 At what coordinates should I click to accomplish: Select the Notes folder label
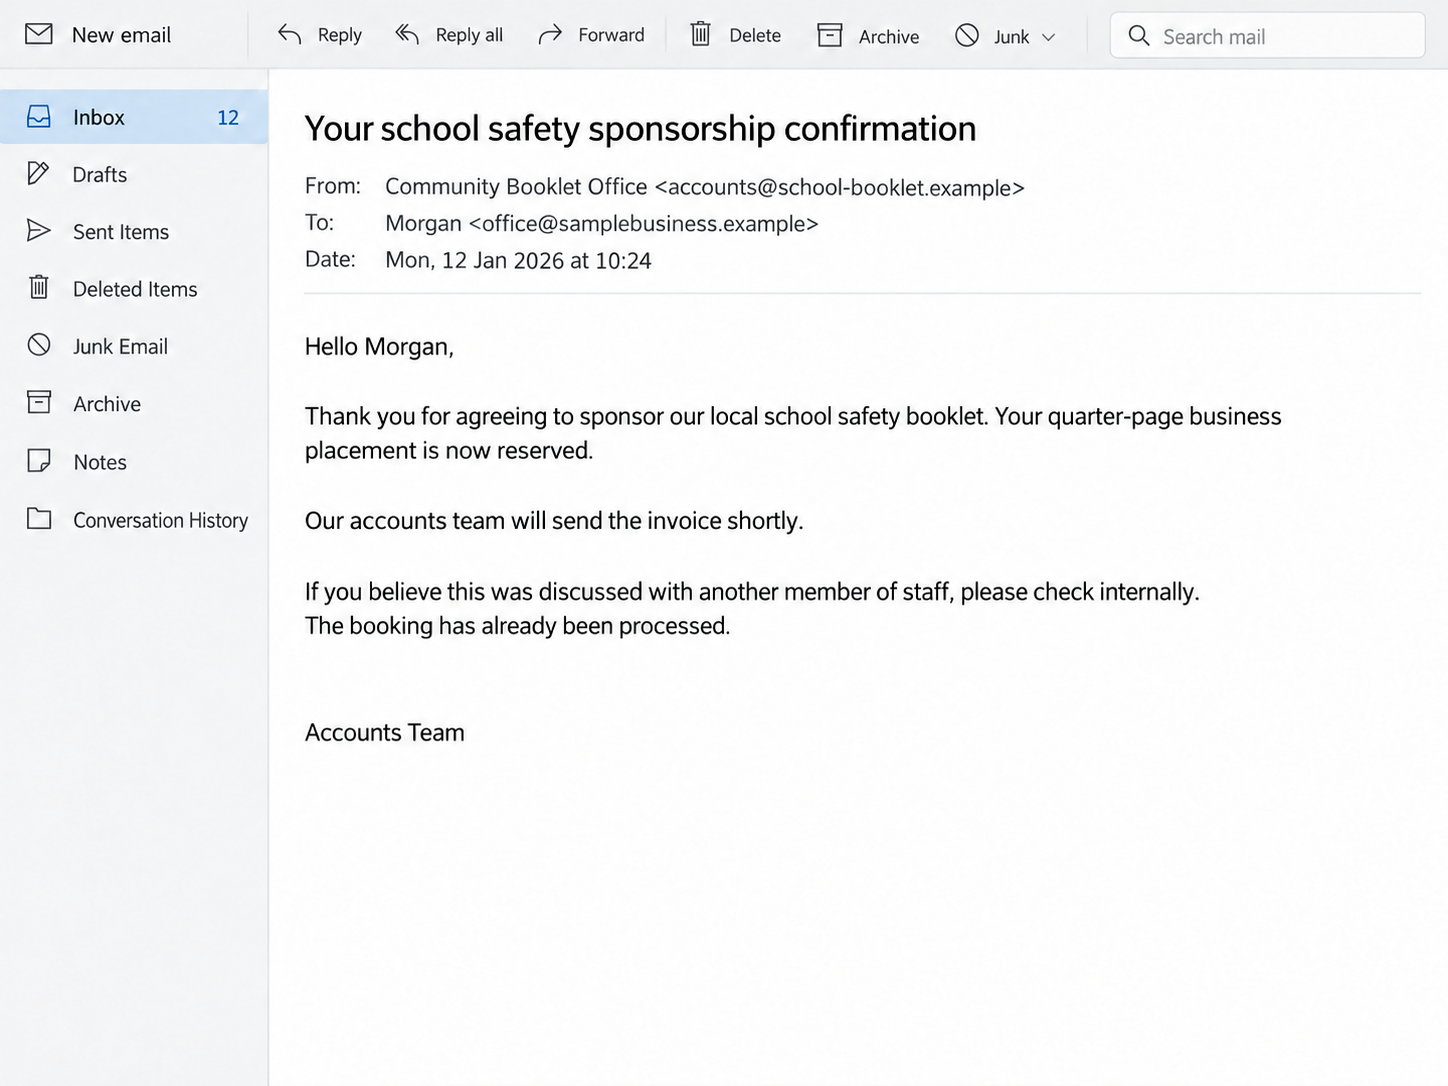(100, 463)
